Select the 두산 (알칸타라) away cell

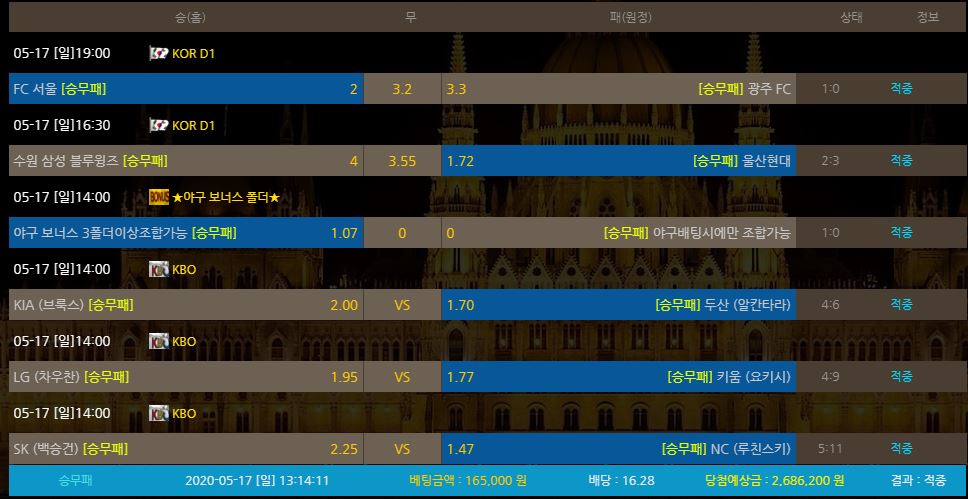[x=618, y=305]
